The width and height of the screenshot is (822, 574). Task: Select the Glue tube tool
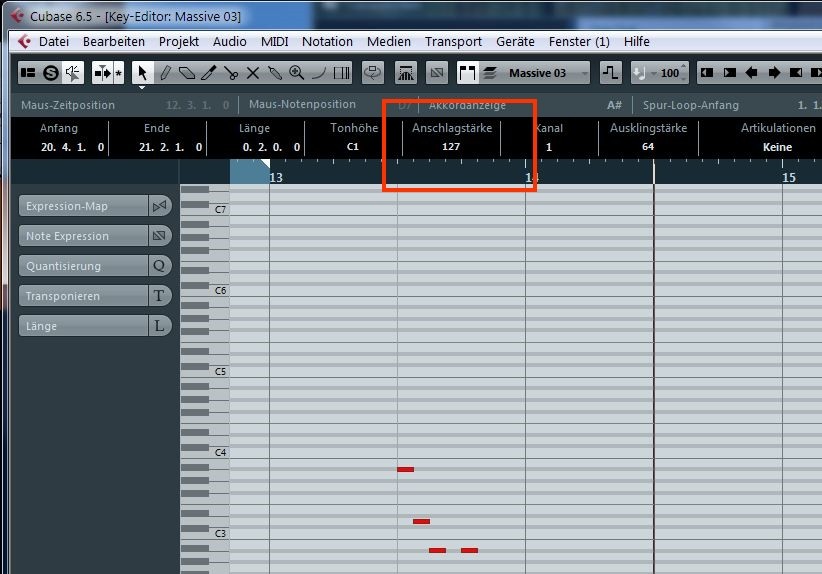tap(275, 73)
